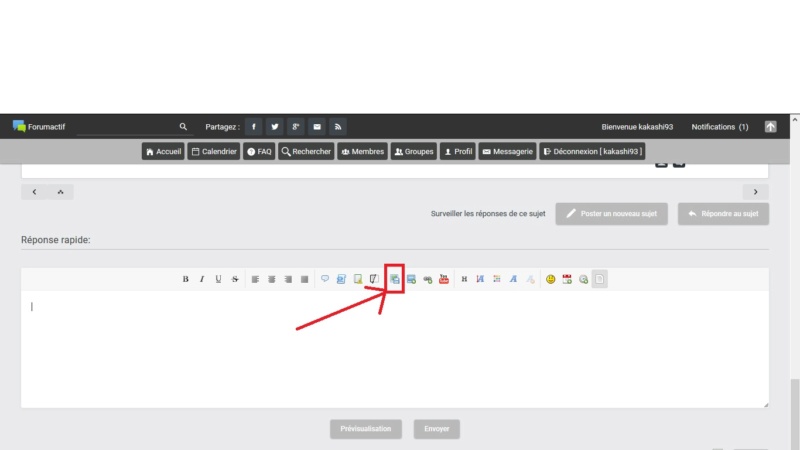800x450 pixels.
Task: Justify the text alignment
Action: tap(305, 279)
